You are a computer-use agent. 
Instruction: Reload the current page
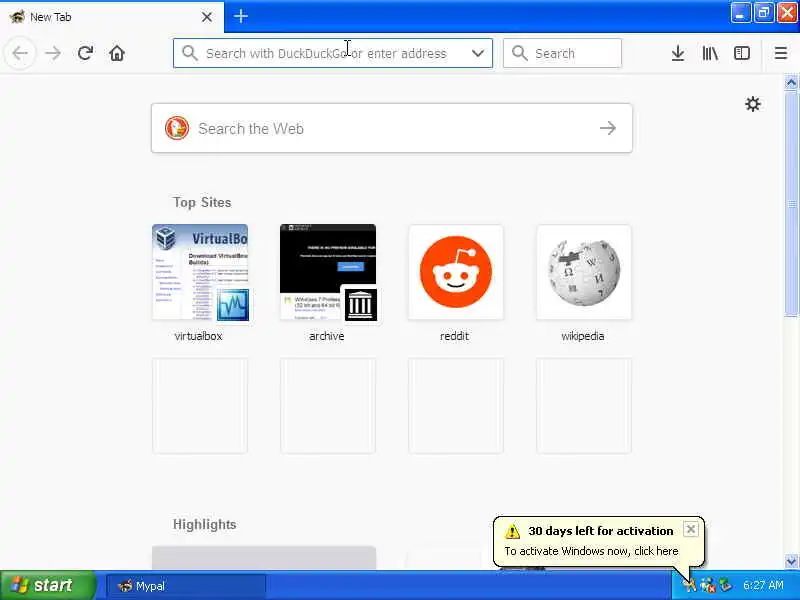click(x=85, y=53)
